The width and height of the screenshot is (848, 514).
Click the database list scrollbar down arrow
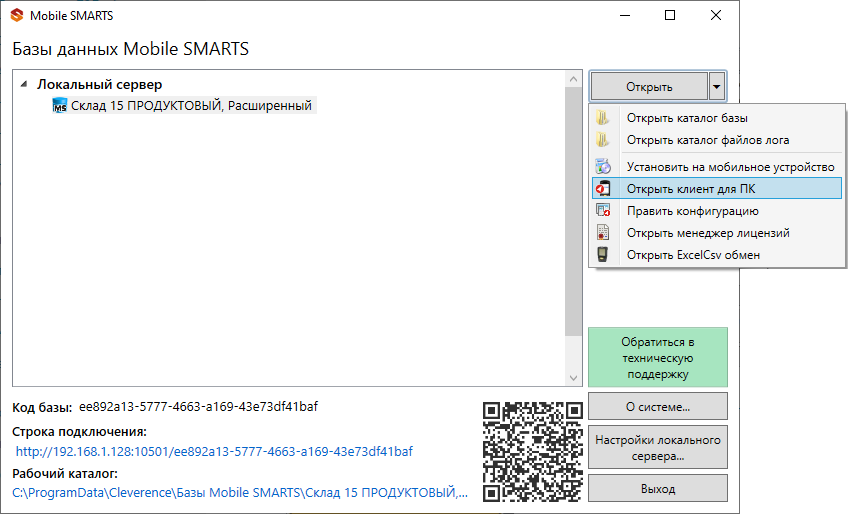[x=573, y=378]
